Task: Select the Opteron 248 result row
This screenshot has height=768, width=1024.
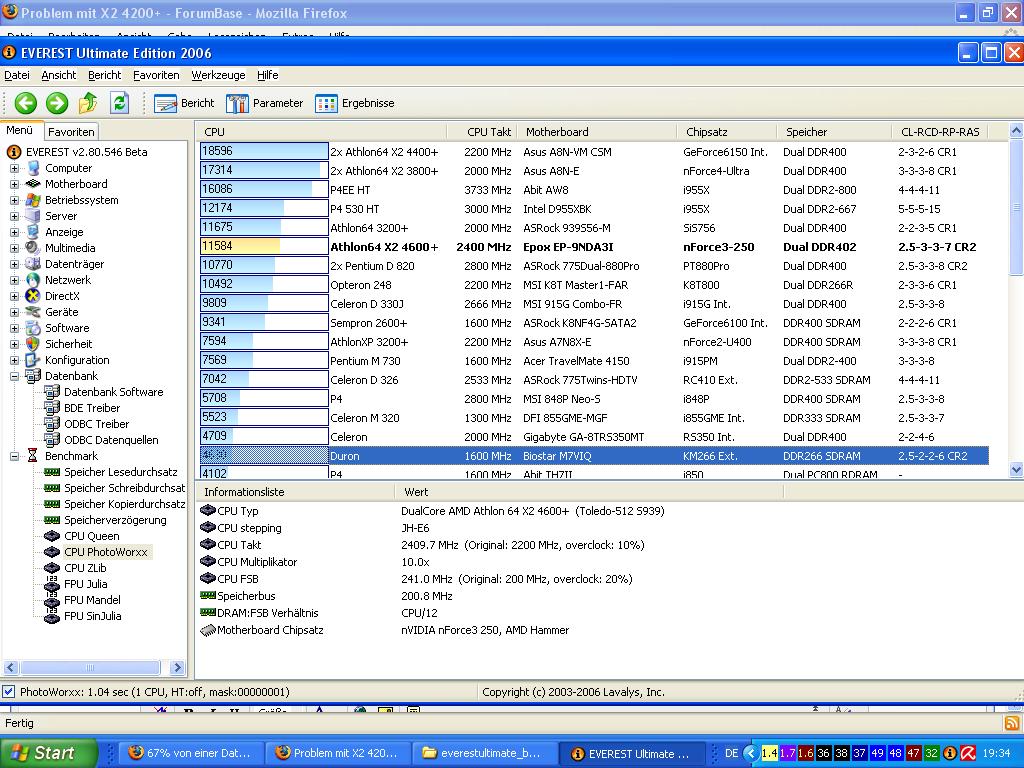Action: click(594, 285)
